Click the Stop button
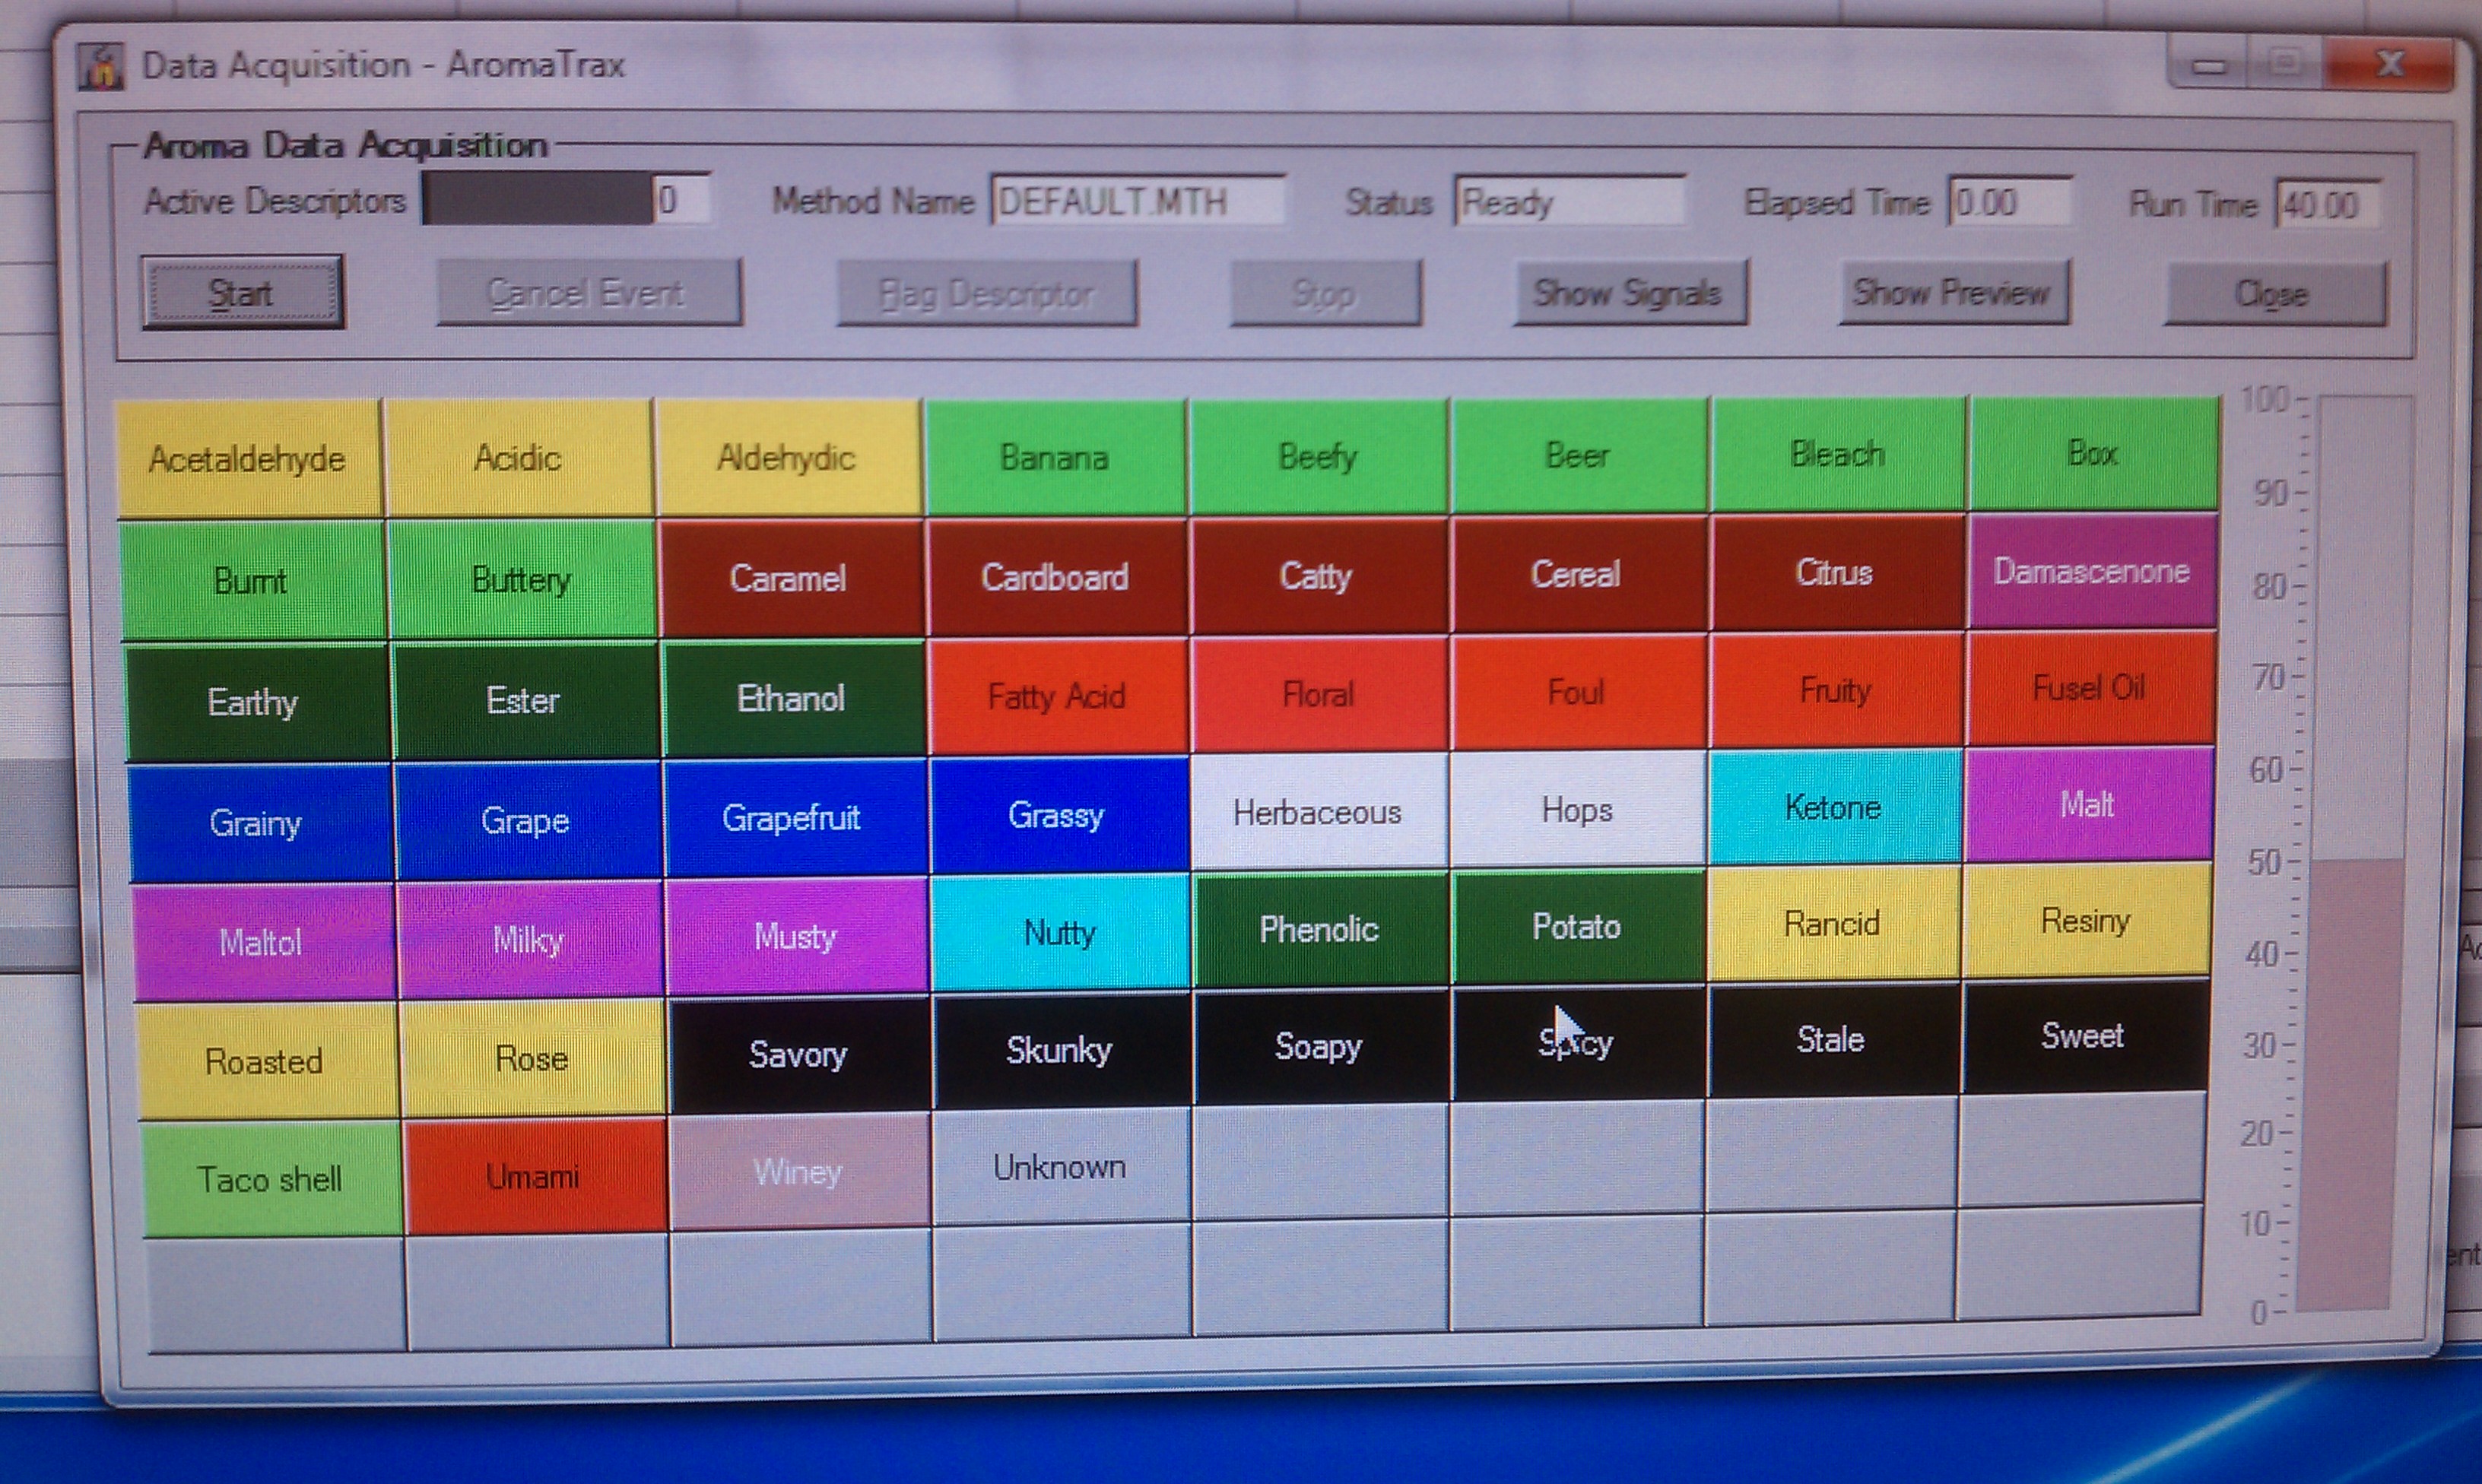The width and height of the screenshot is (2482, 1484). 1325,293
